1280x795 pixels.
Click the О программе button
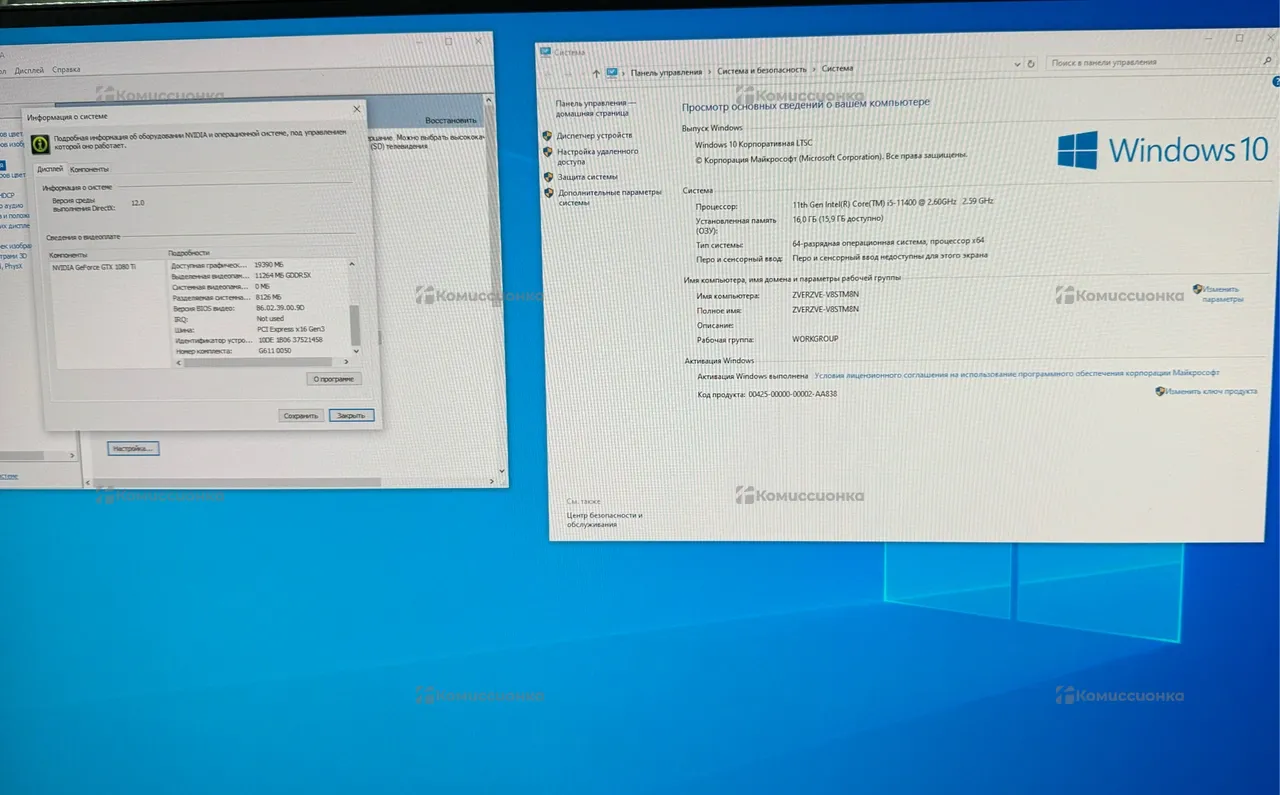(333, 379)
